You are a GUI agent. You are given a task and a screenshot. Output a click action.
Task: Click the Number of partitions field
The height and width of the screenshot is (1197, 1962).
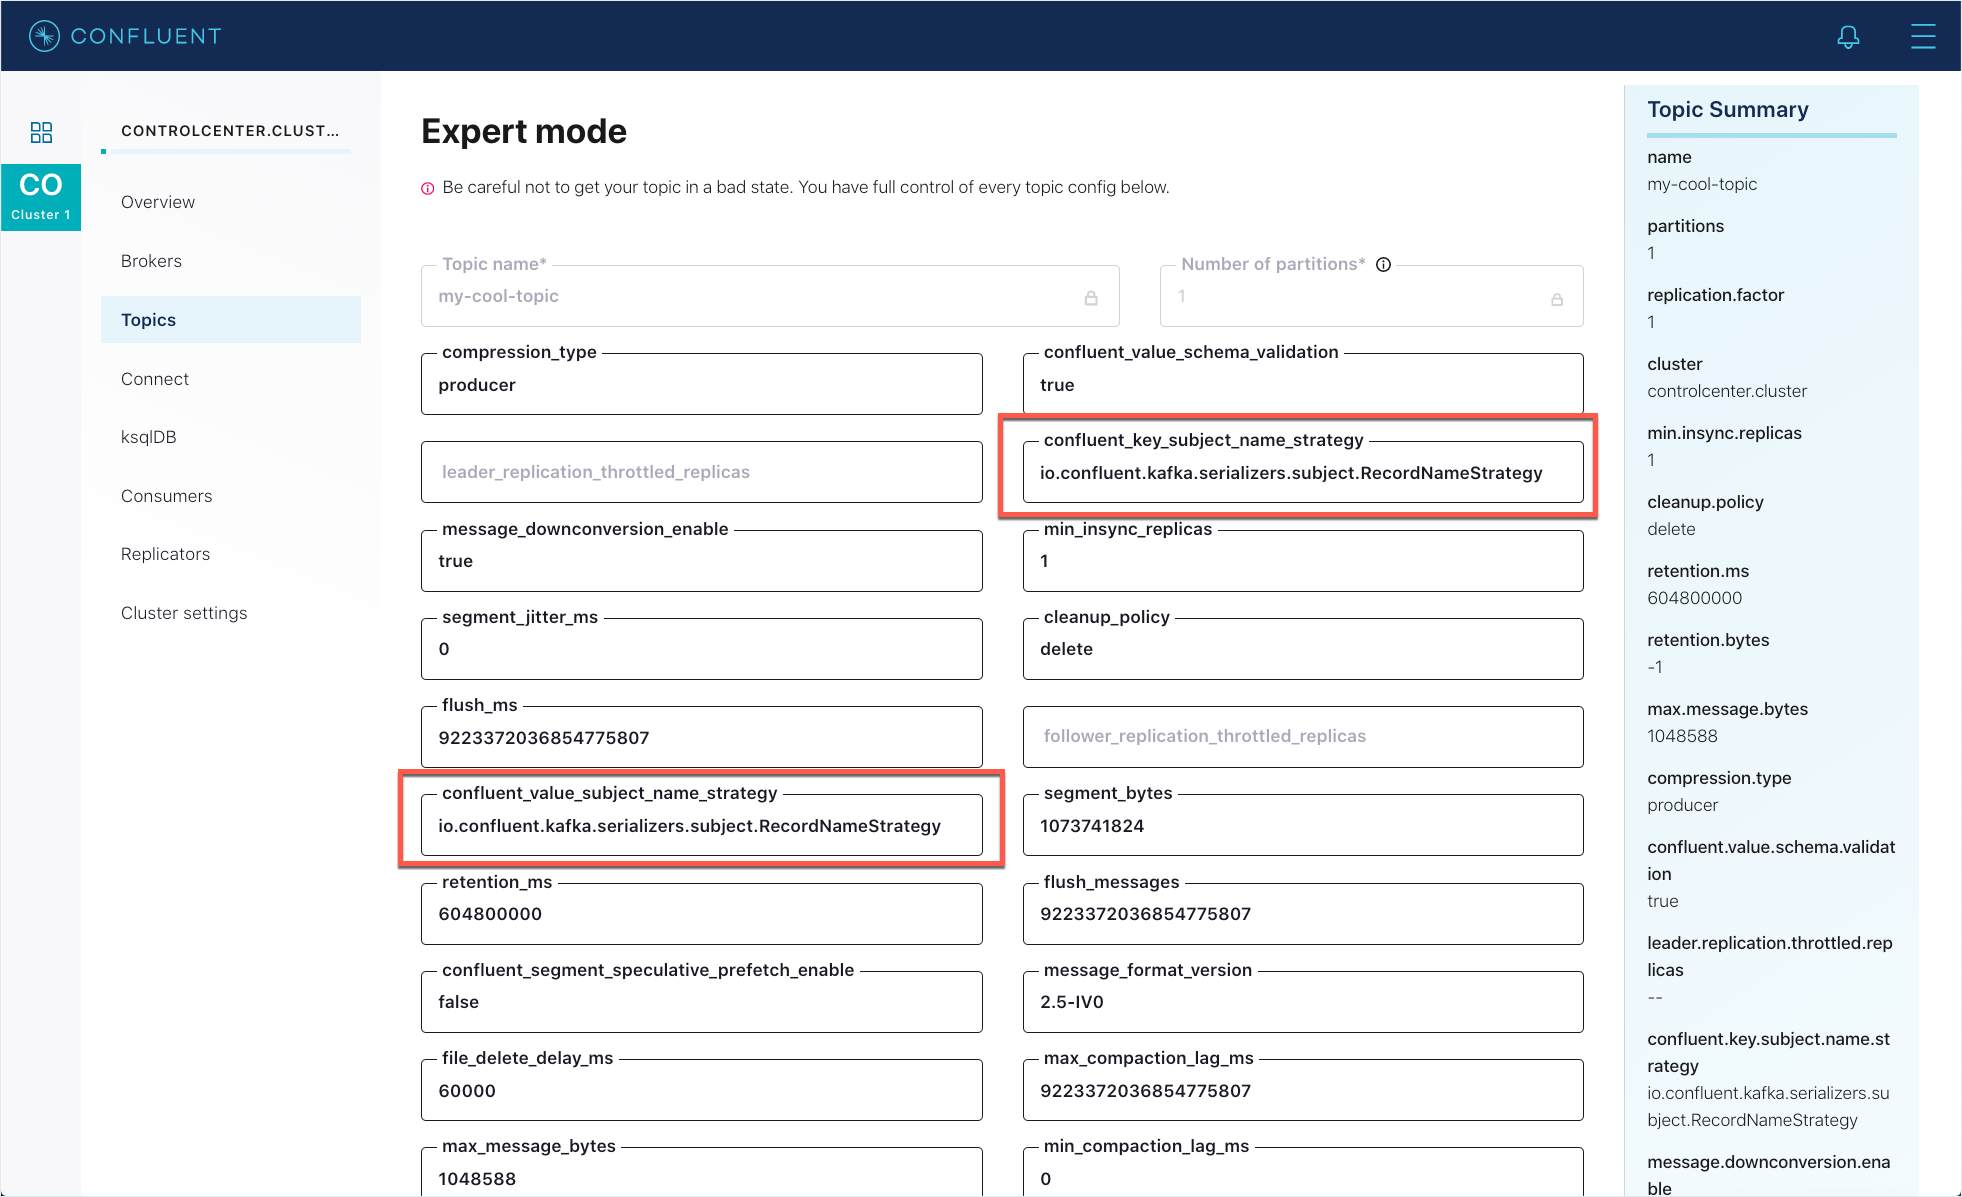click(1371, 296)
